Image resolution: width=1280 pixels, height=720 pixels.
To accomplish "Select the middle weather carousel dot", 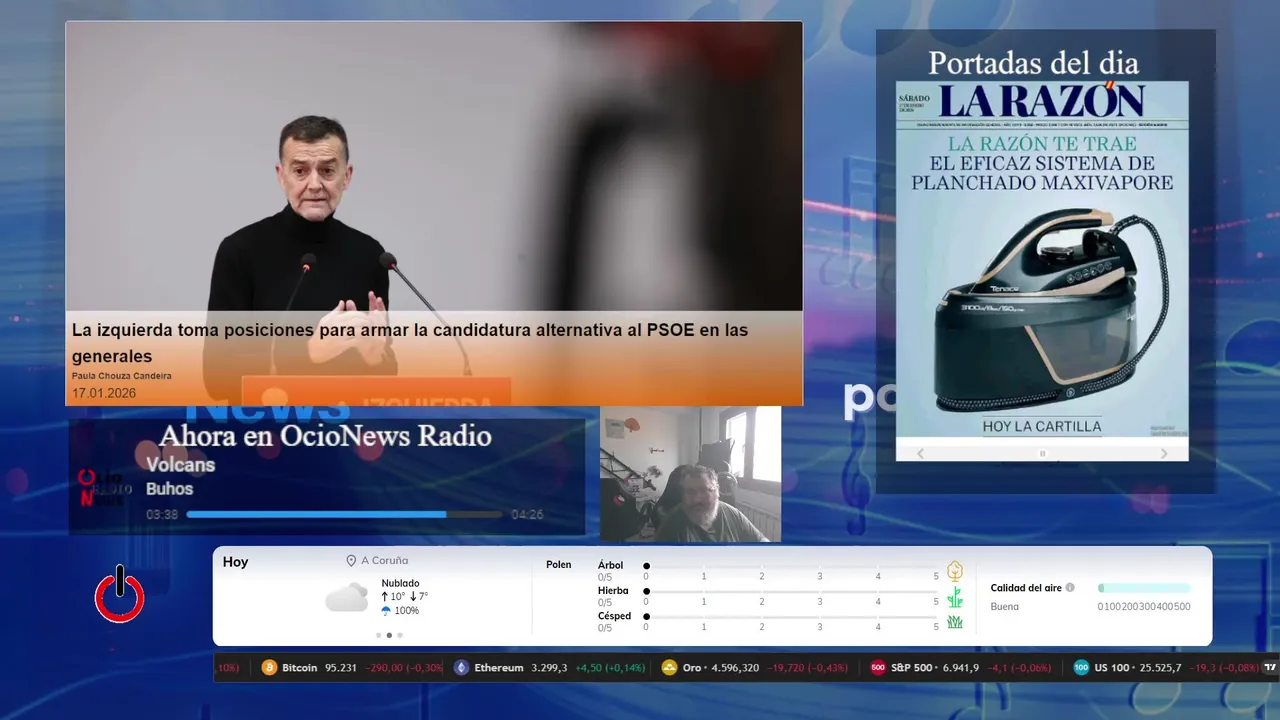I will 389,635.
